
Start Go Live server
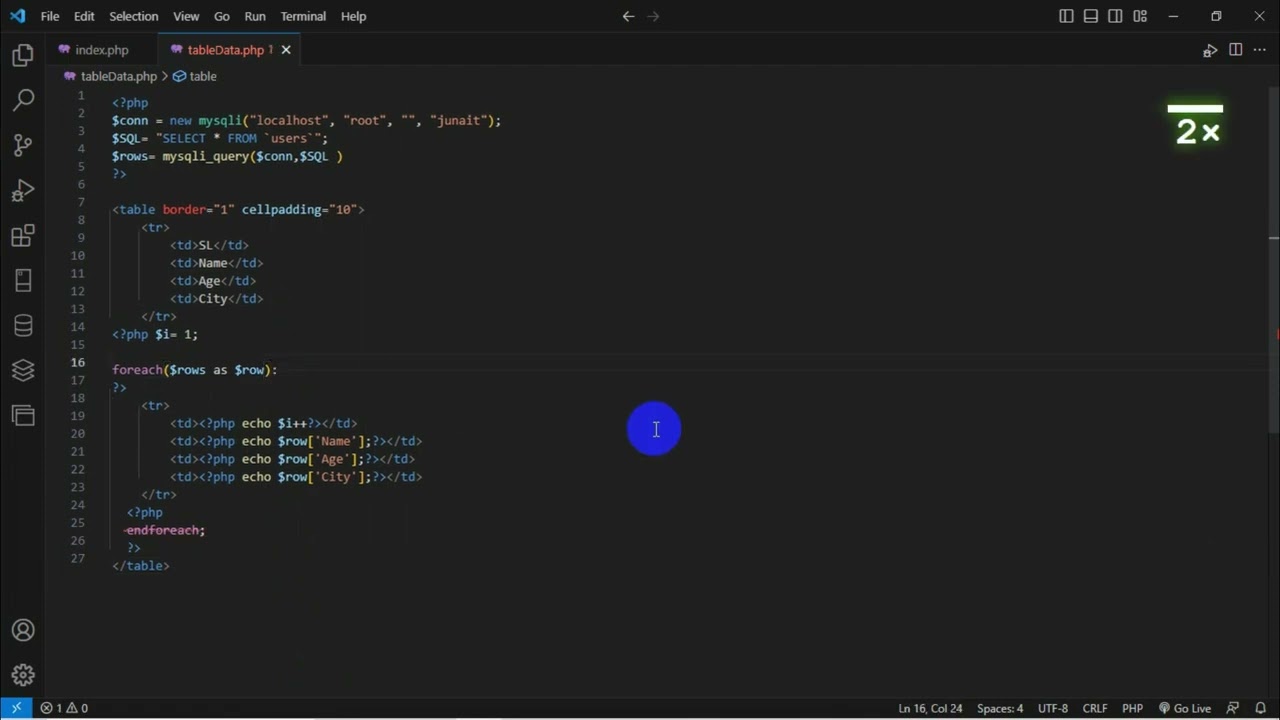[1184, 708]
